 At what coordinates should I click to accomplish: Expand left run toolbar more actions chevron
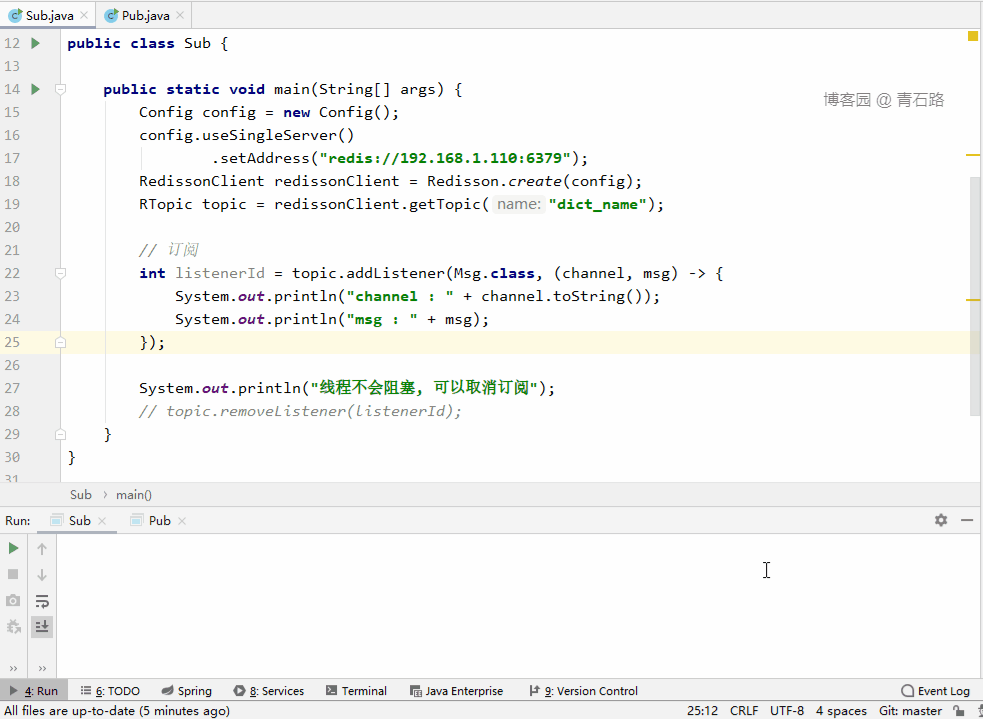13,668
